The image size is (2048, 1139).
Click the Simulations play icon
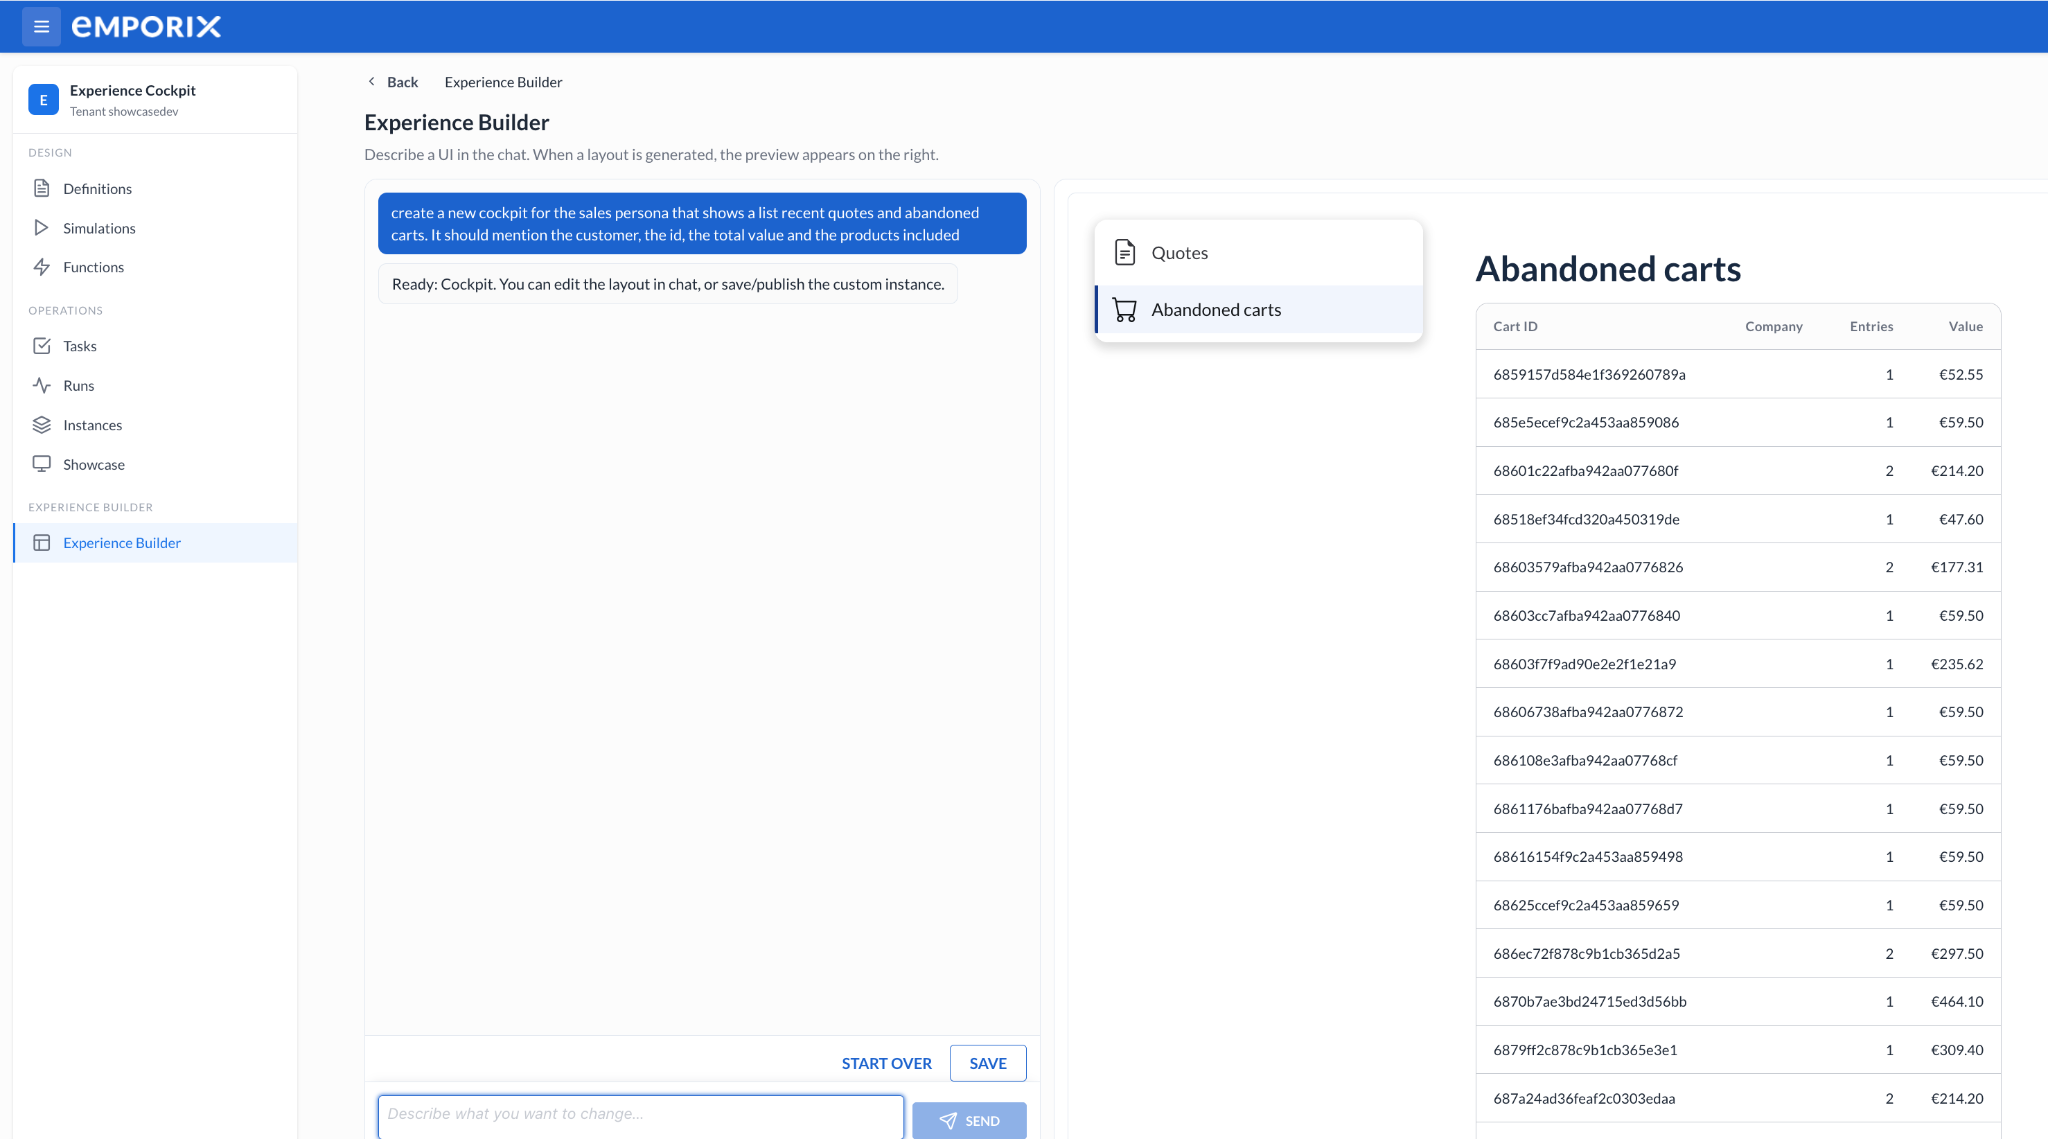point(42,228)
